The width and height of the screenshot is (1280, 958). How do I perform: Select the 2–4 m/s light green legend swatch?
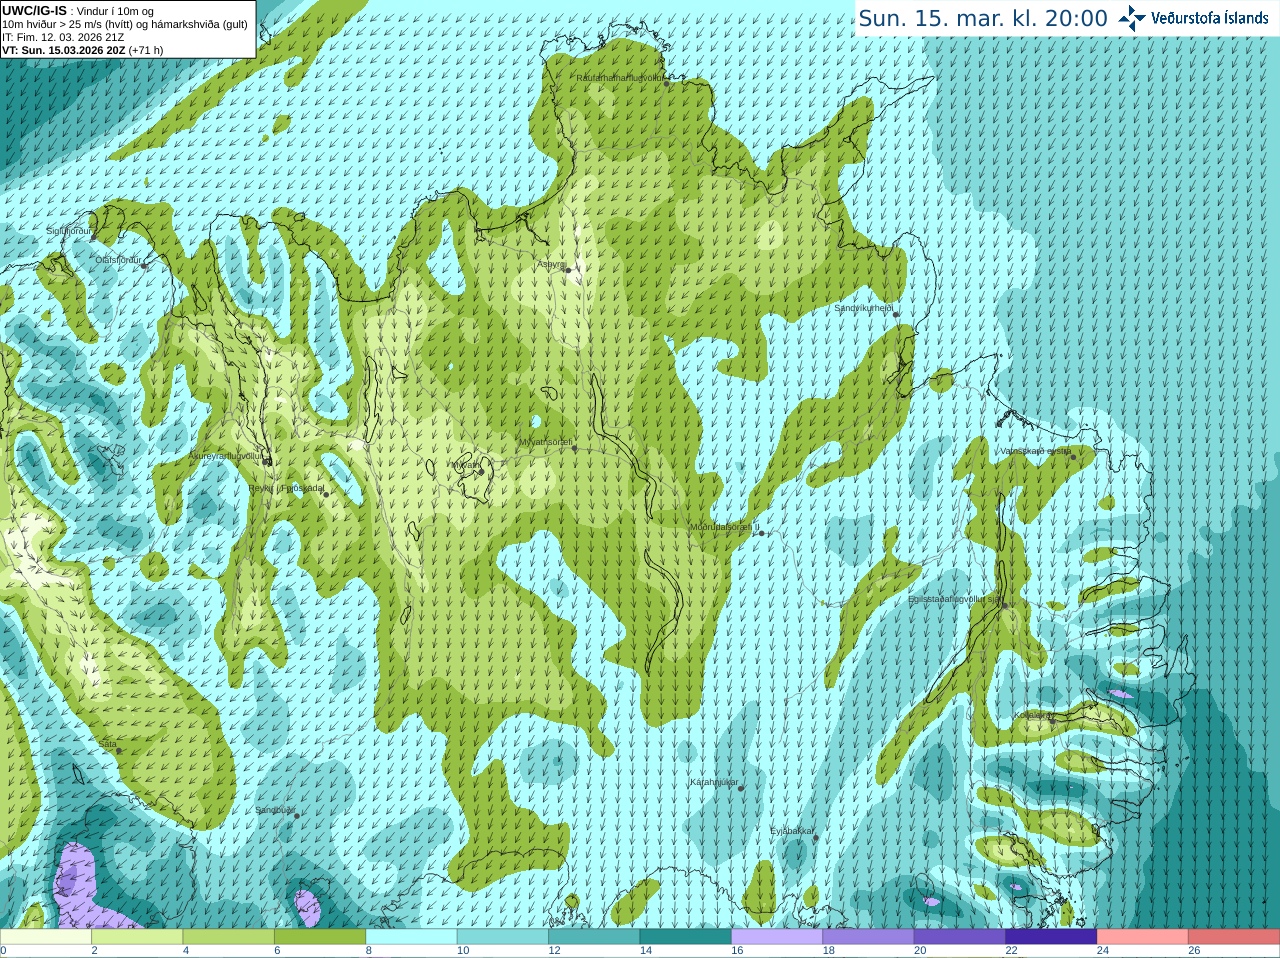138,937
